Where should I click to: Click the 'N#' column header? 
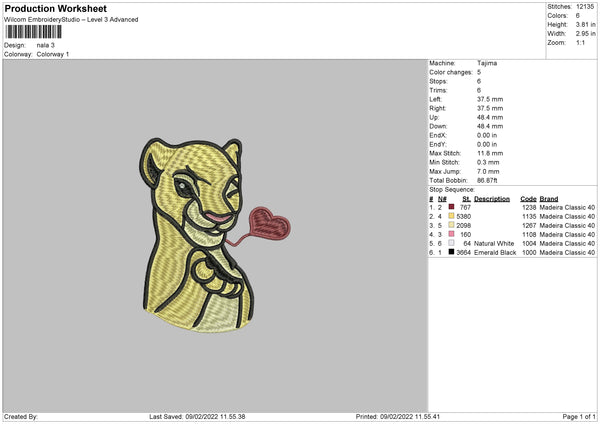point(442,199)
